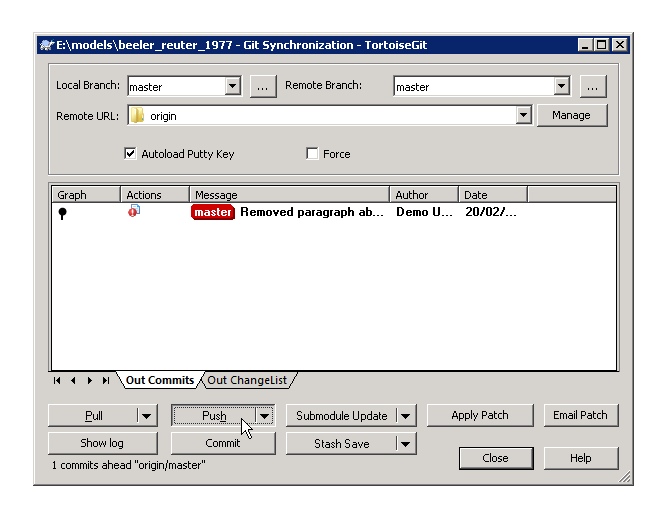Open the Push button dropdown arrow
Viewport: 667px width, 519px height.
pyautogui.click(x=264, y=416)
